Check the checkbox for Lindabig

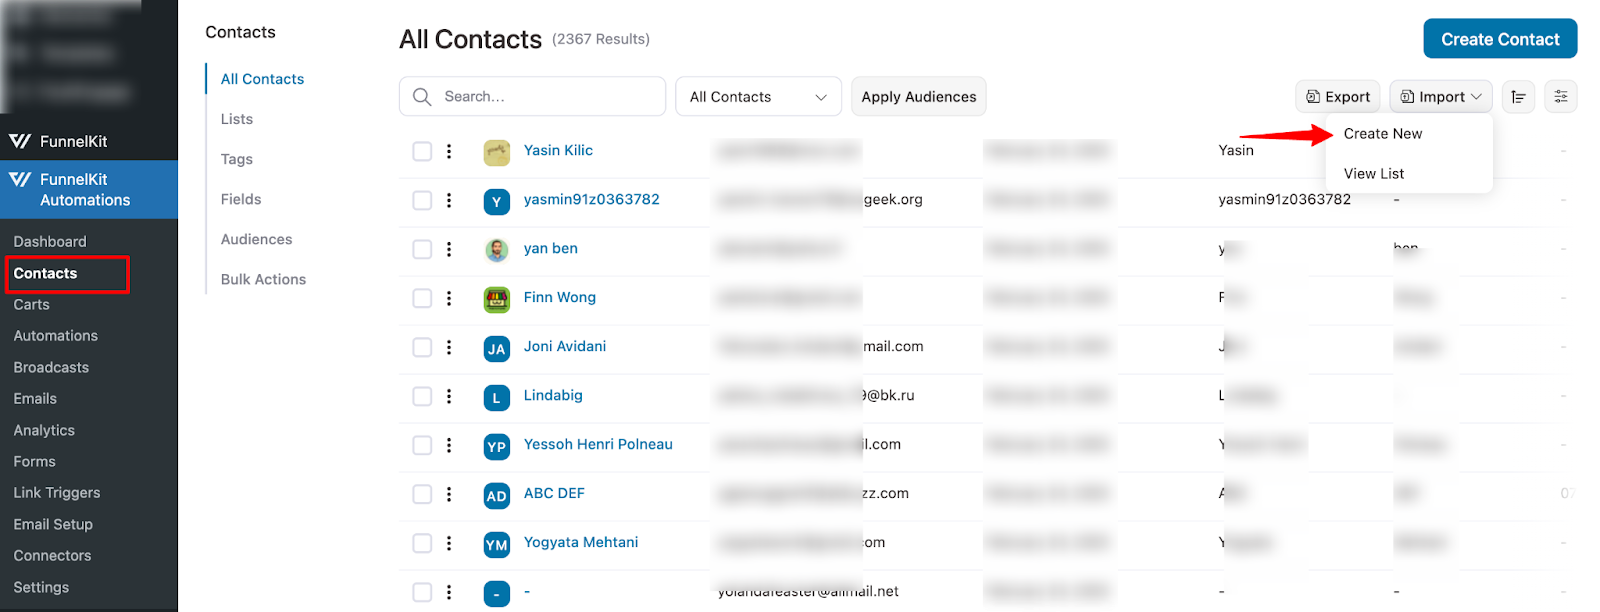tap(421, 396)
